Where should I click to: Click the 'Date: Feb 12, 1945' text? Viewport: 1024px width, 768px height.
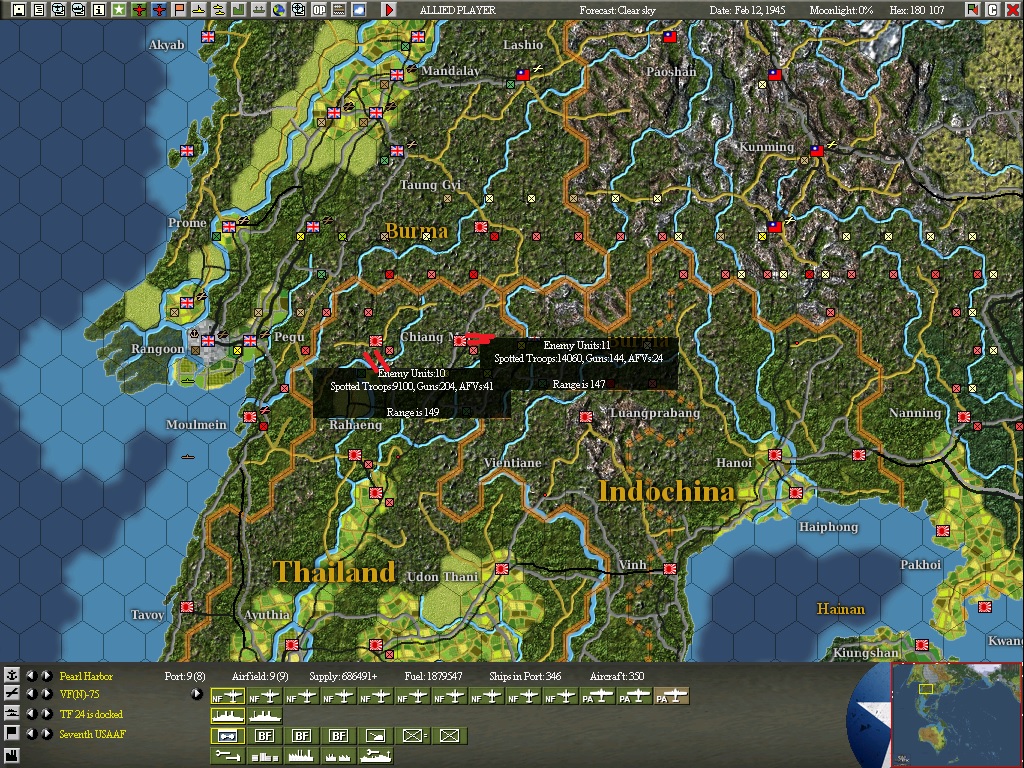click(747, 10)
